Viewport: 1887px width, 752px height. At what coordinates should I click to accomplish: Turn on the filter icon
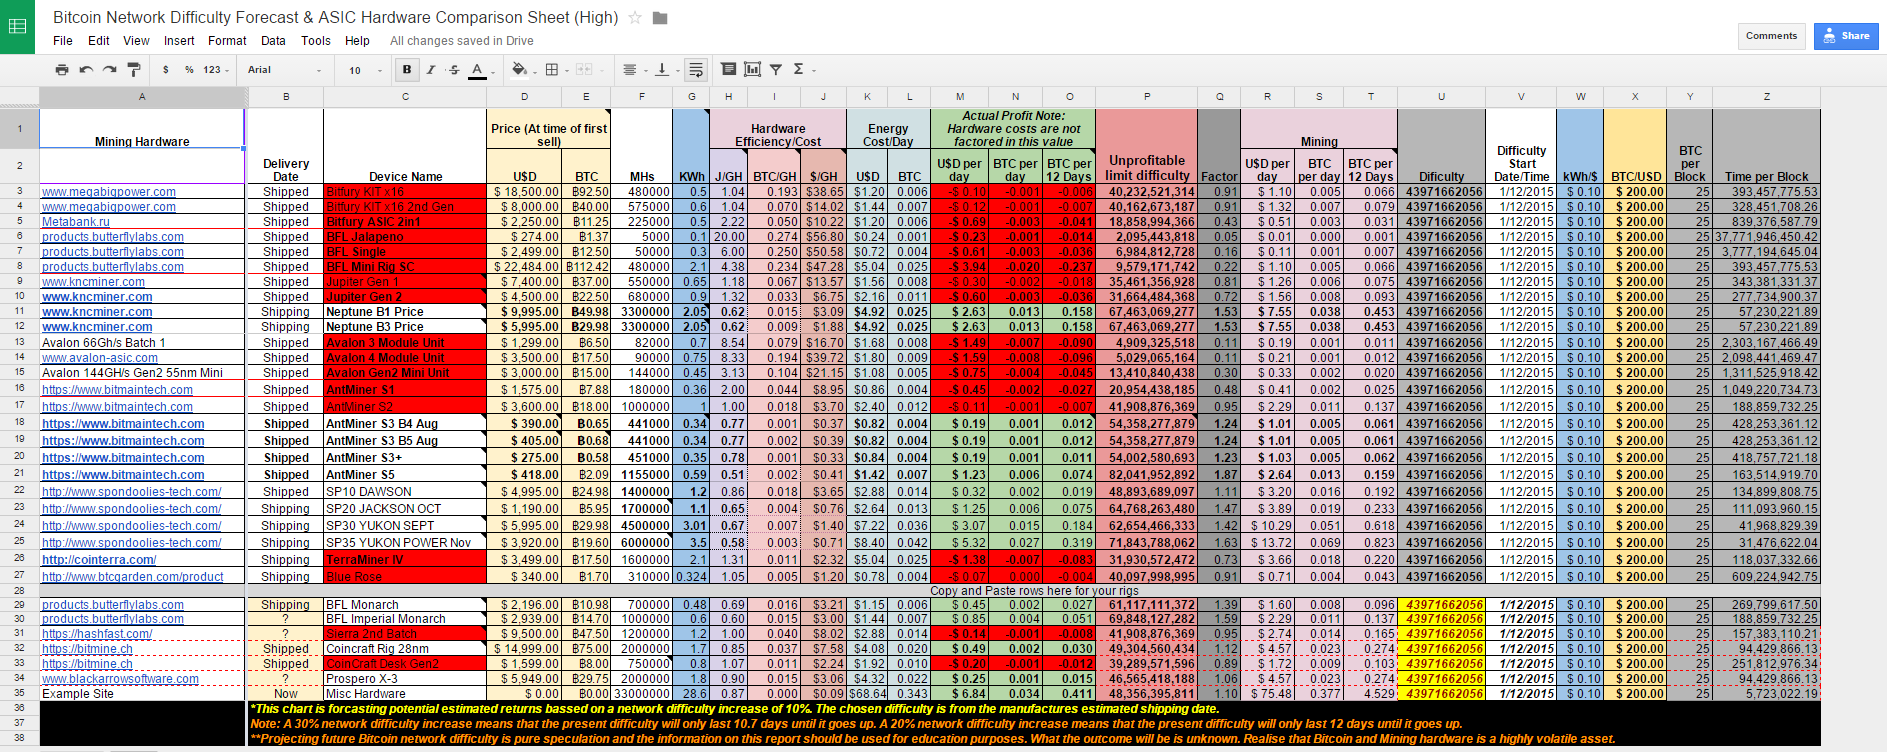[776, 69]
